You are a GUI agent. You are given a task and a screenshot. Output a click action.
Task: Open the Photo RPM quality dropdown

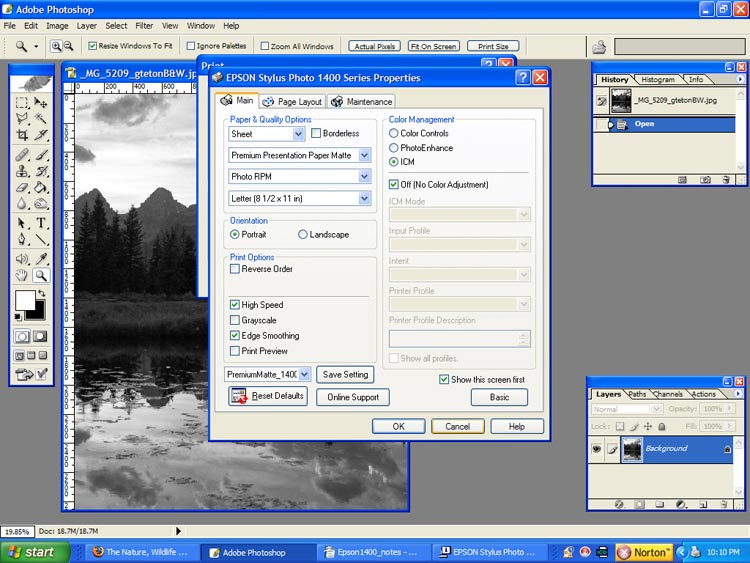coord(364,177)
